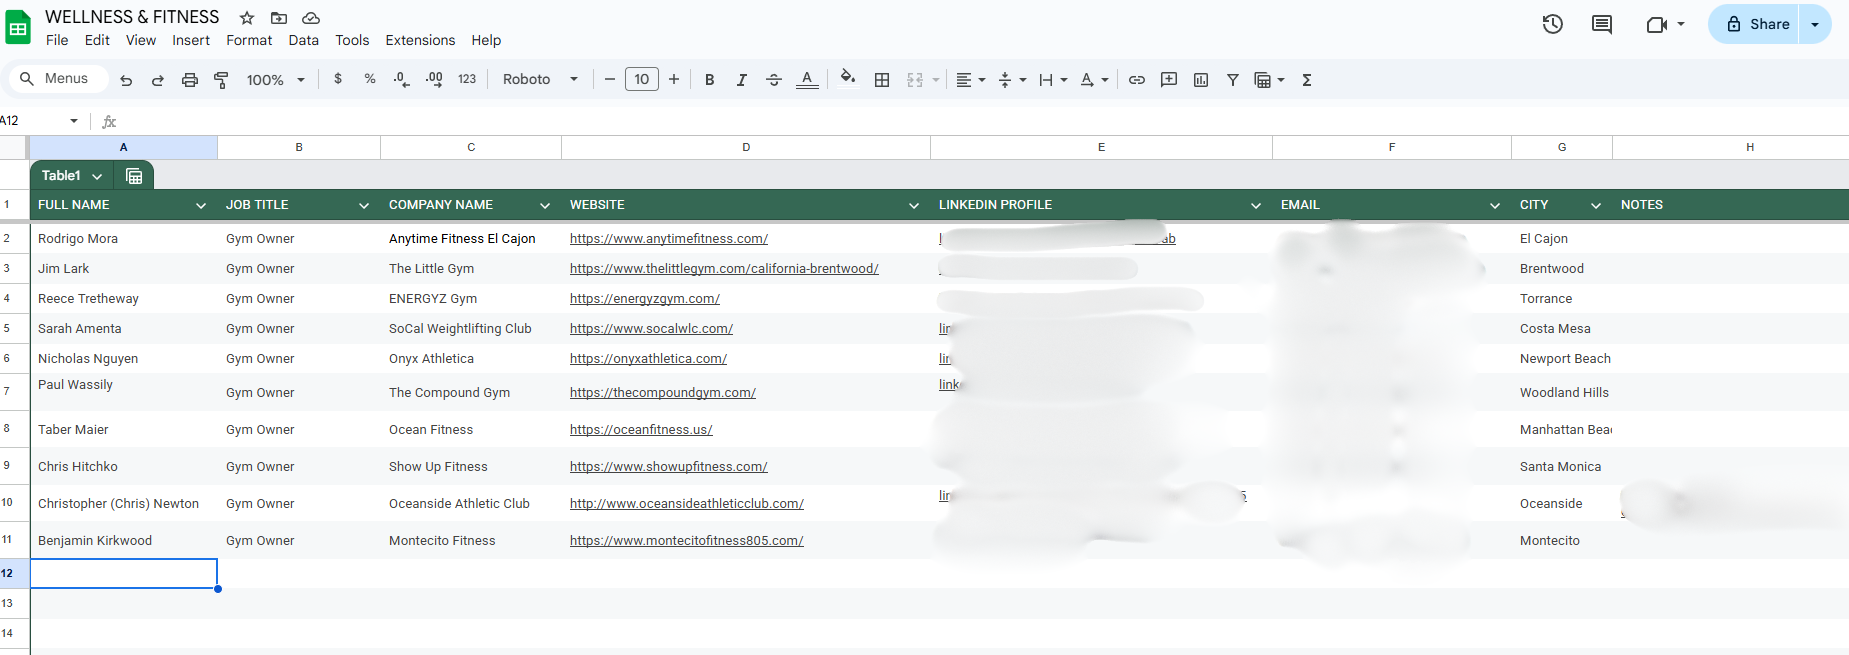Open the File menu

[x=57, y=40]
